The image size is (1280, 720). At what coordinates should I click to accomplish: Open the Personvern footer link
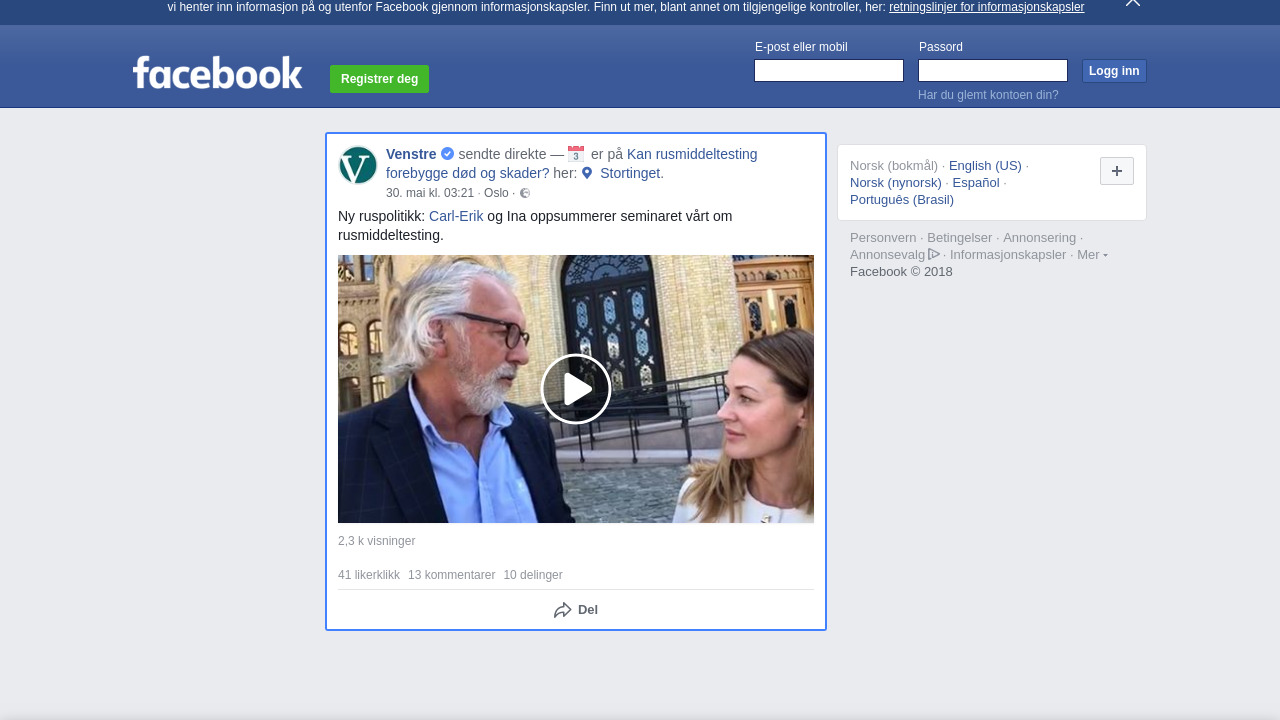pos(883,238)
